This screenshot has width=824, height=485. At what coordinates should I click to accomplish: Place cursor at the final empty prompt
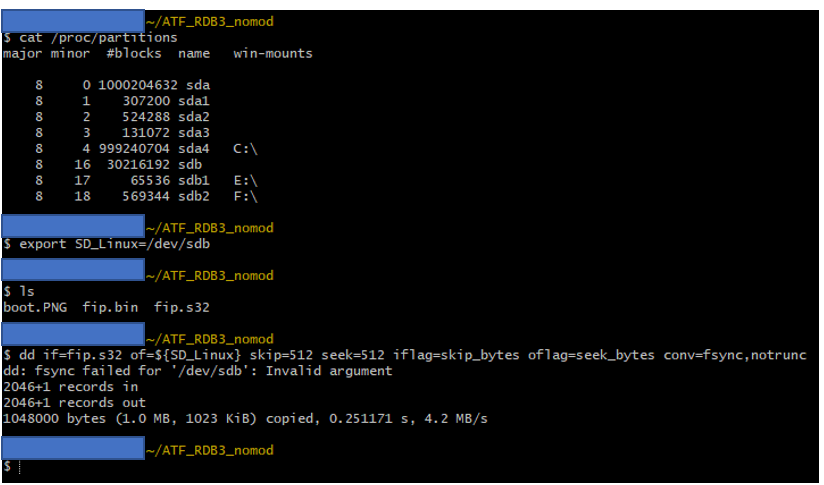[x=18, y=467]
